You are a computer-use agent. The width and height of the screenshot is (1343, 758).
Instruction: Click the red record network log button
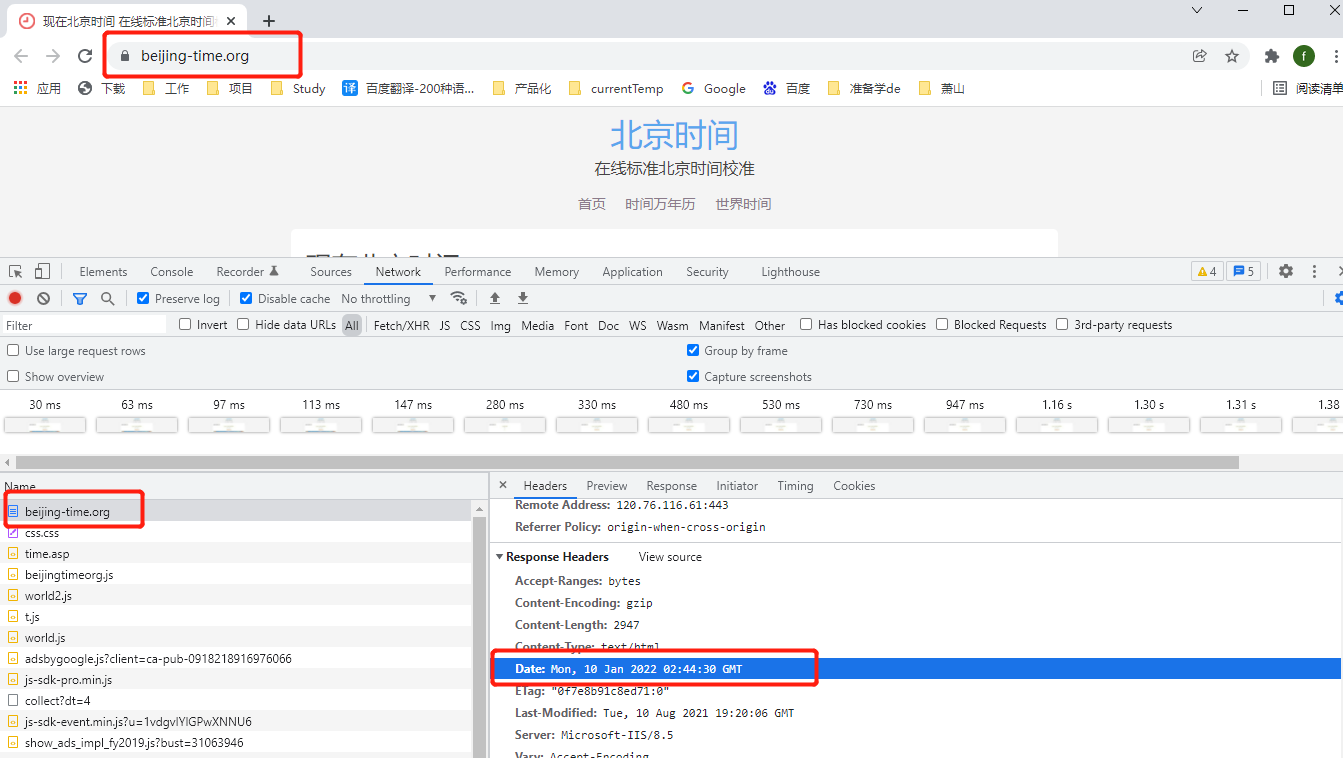click(15, 298)
